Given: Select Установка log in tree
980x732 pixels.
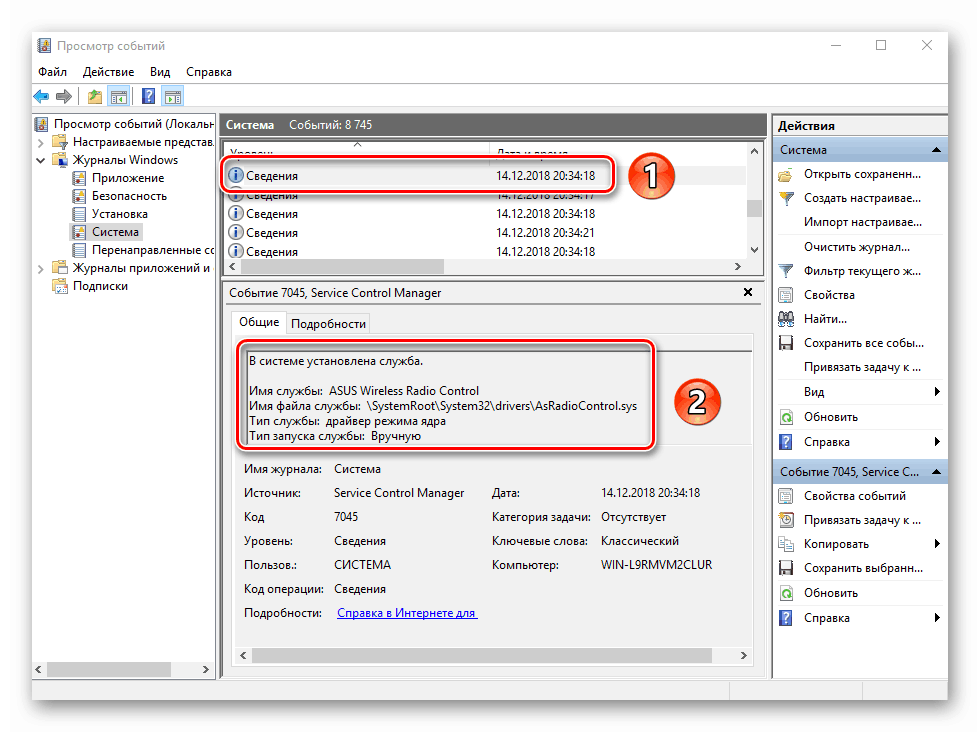Looking at the screenshot, I should 119,214.
